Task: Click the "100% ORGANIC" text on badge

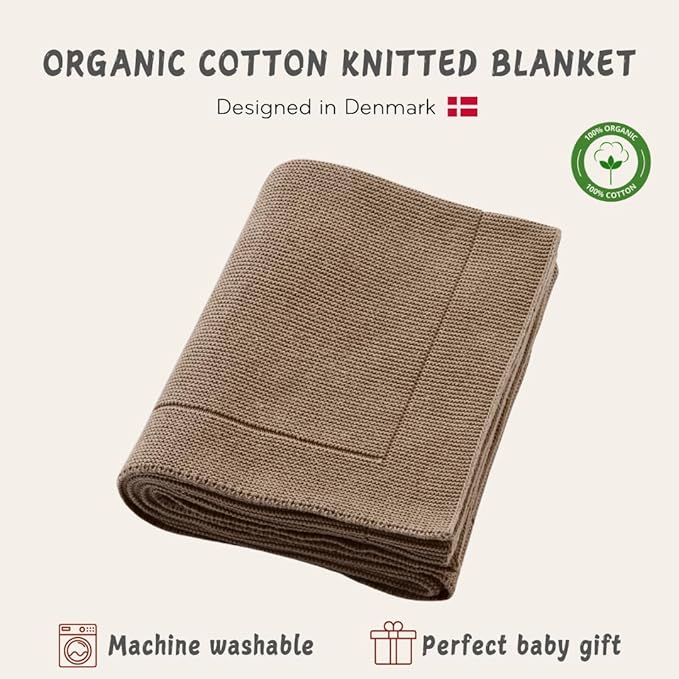Action: [x=611, y=133]
